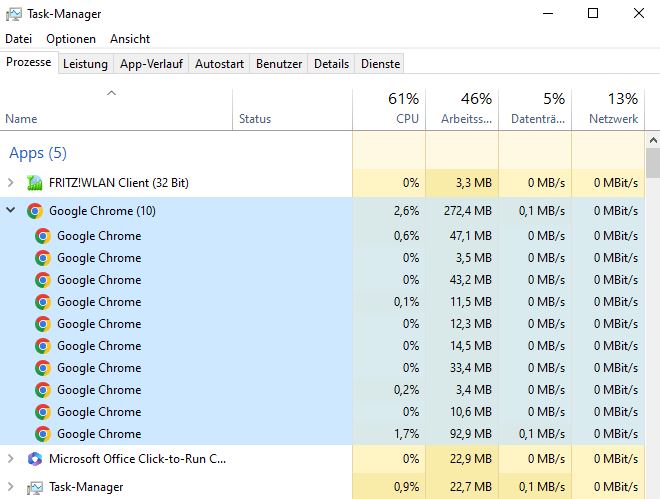The image size is (660, 499).
Task: Click Chrome icon in 3,4 MB row
Action: click(x=43, y=390)
